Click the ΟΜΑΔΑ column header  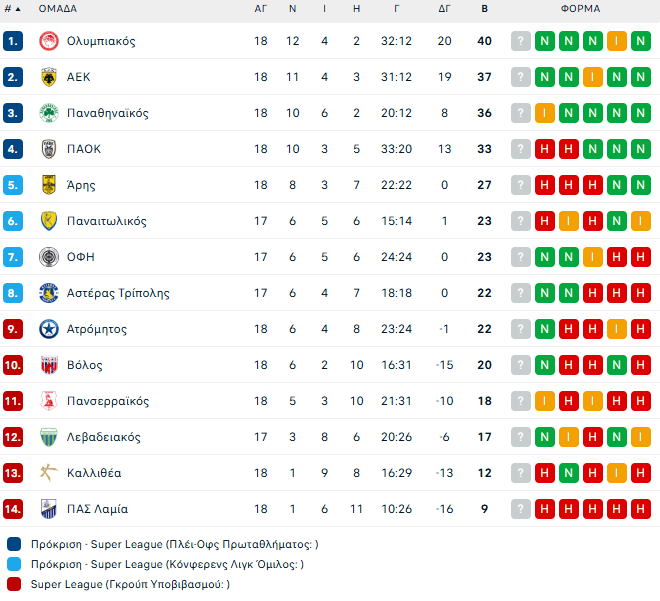point(61,9)
